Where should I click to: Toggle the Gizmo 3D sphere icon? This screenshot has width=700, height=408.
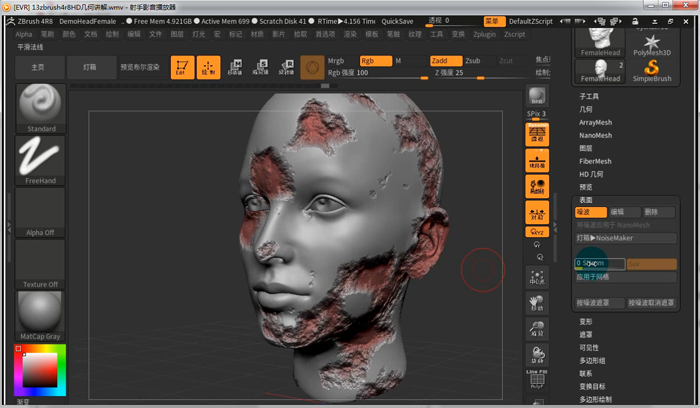[x=312, y=67]
